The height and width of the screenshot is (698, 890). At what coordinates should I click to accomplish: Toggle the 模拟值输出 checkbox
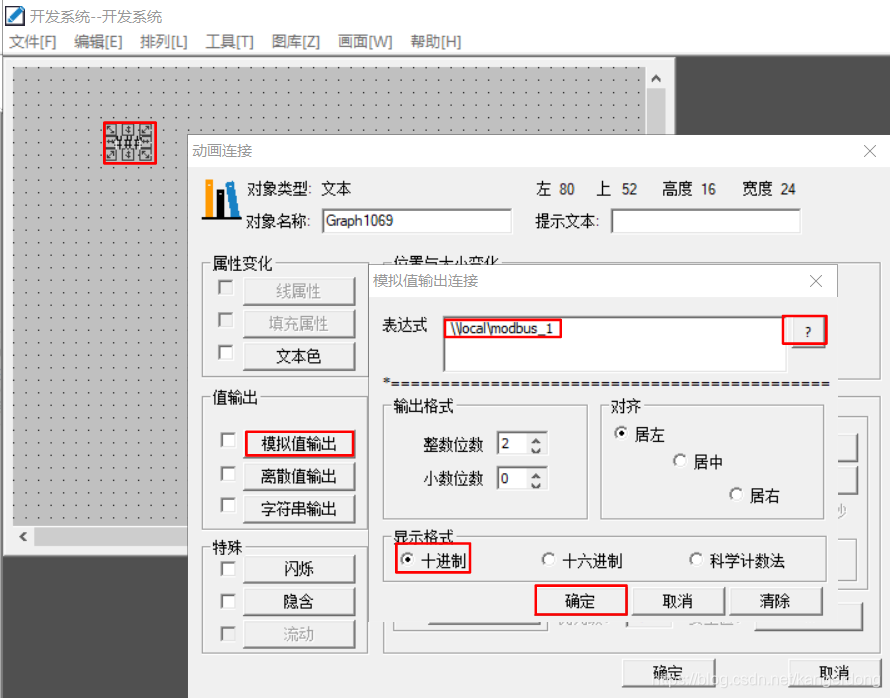coord(228,440)
